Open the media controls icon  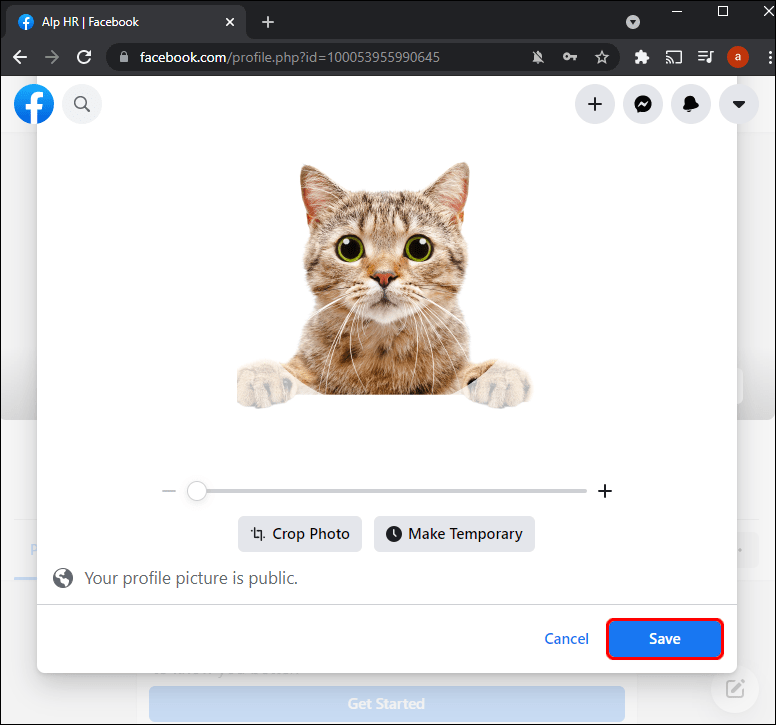point(705,57)
